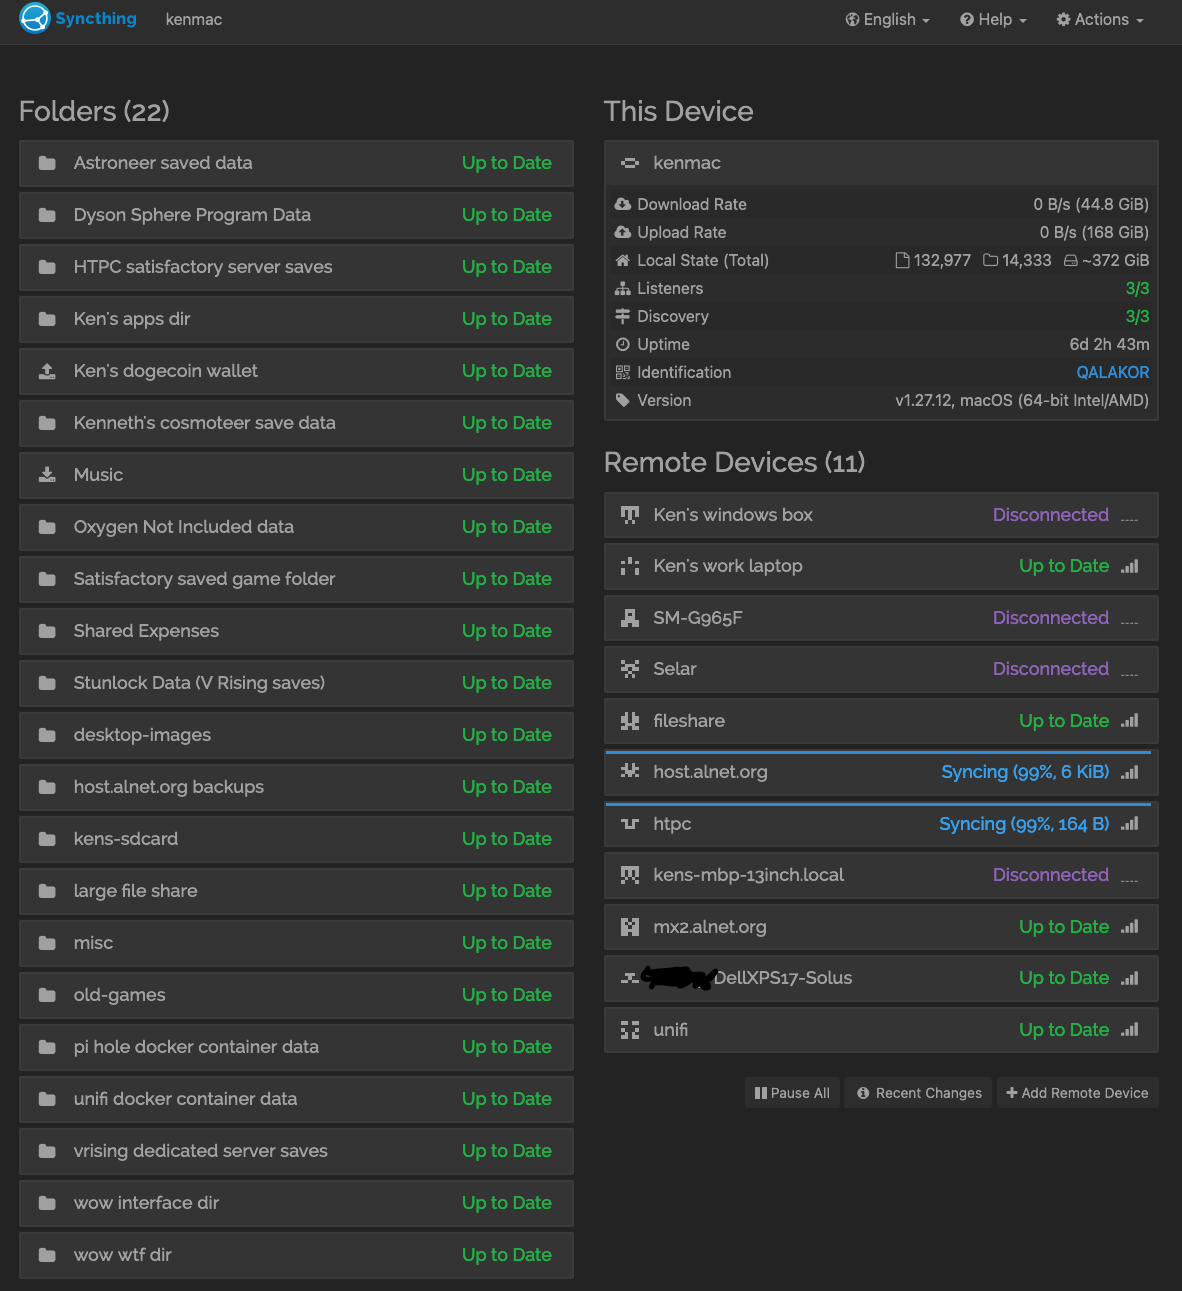
Task: Click the Syncthing logo icon
Action: tap(35, 19)
